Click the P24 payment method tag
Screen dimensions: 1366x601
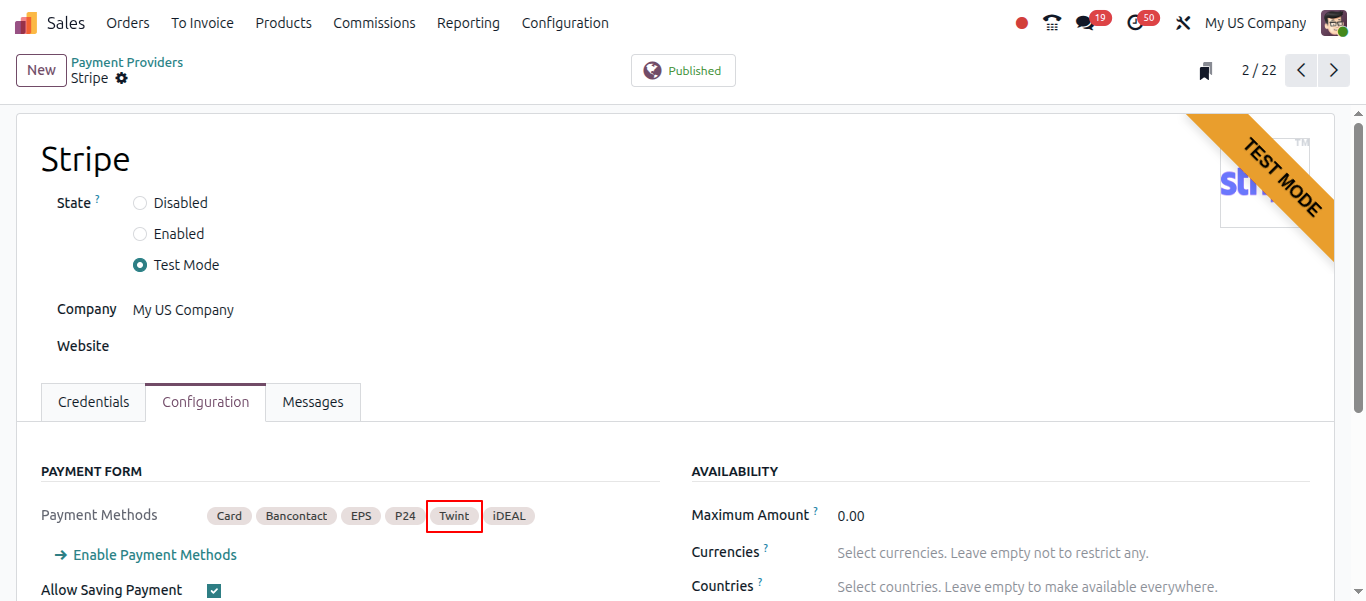(x=405, y=516)
